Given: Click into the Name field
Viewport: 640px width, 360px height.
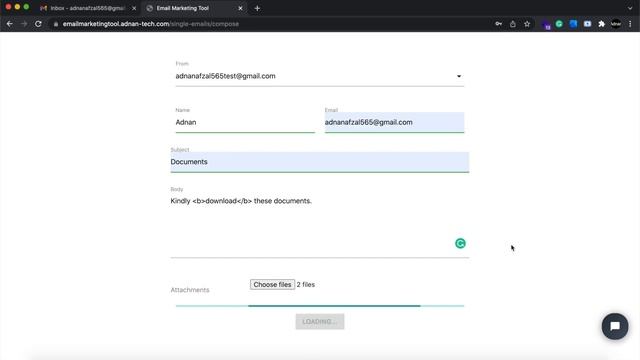Looking at the screenshot, I should point(245,122).
